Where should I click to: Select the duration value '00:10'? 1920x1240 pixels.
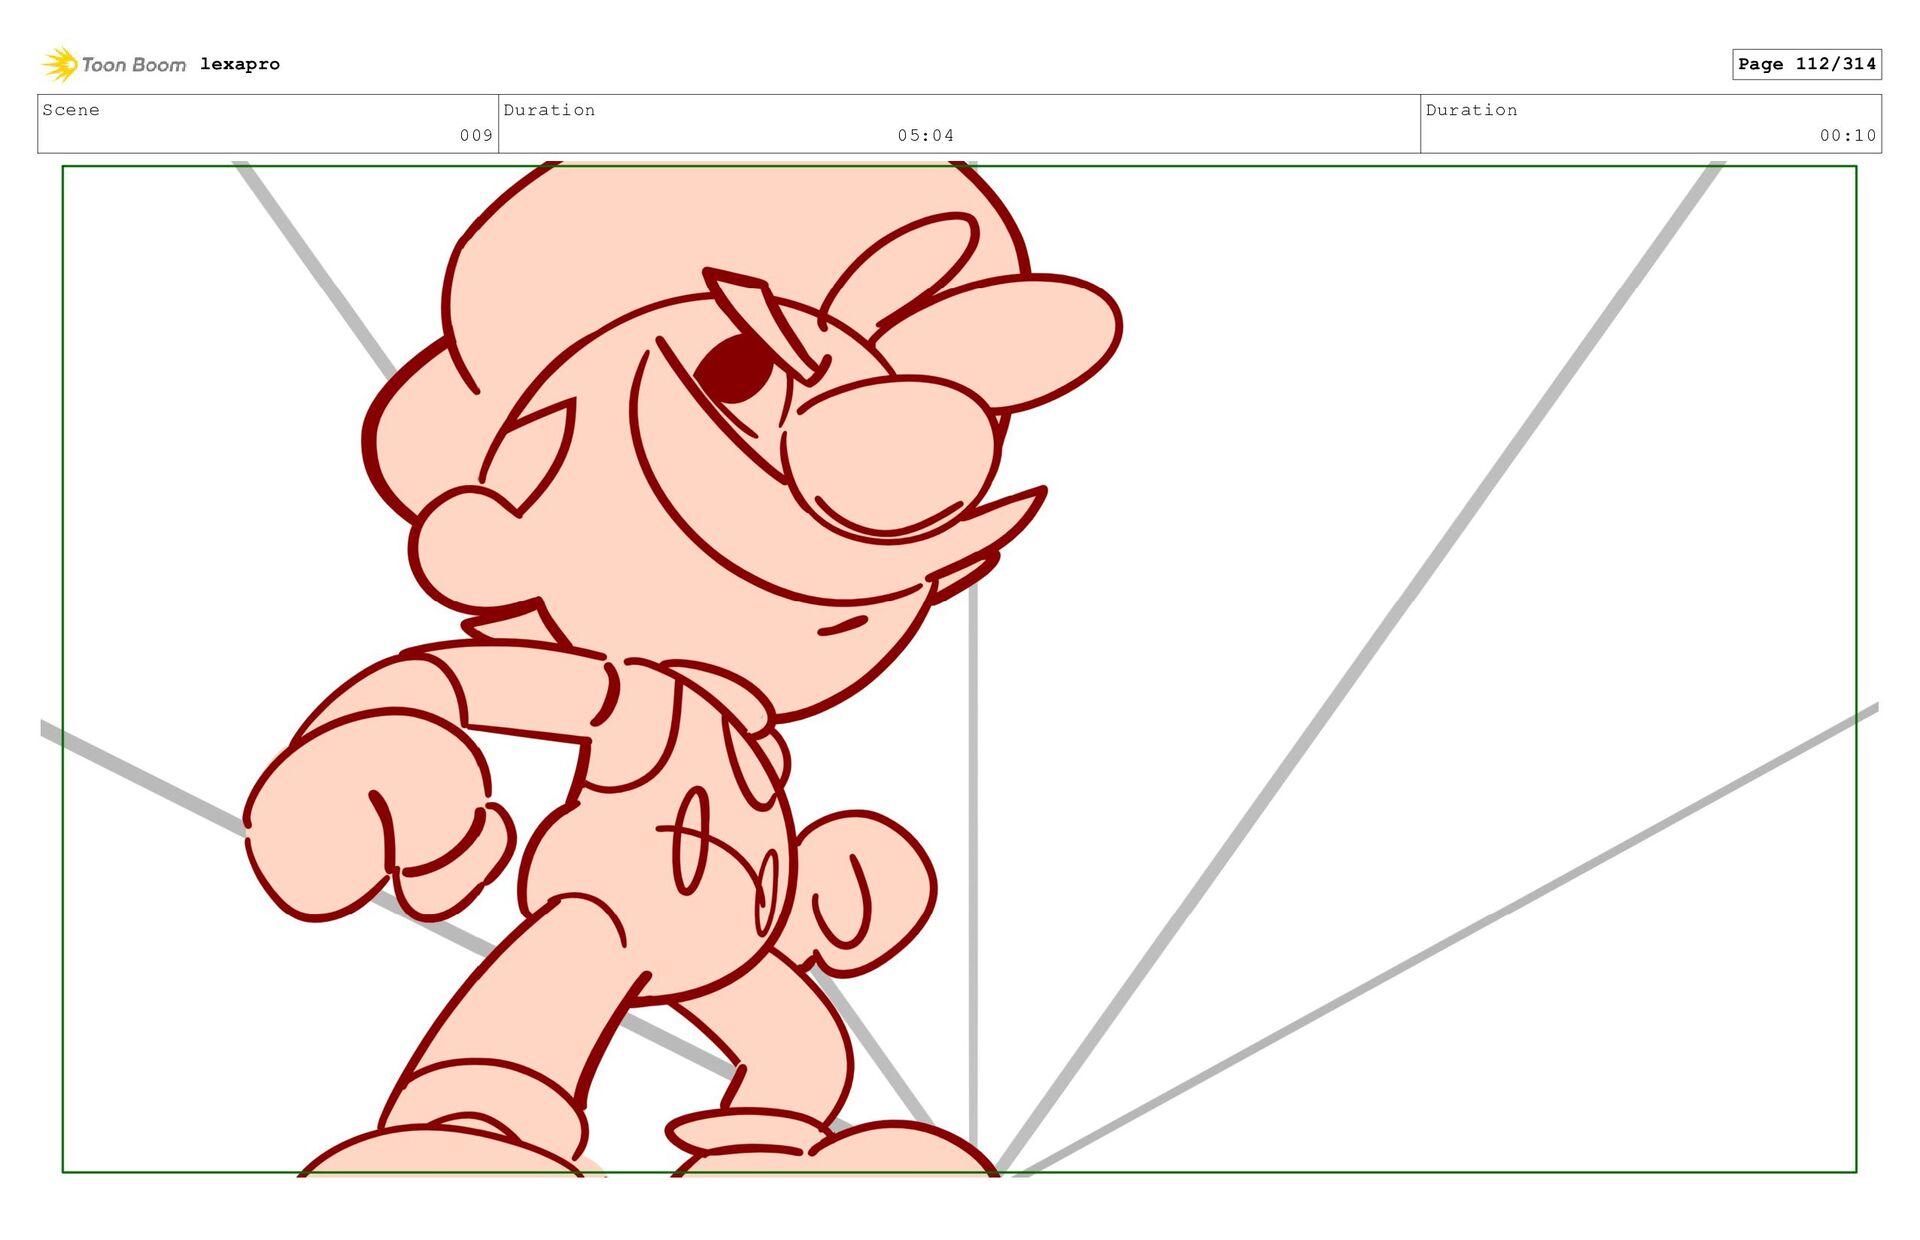1848,135
